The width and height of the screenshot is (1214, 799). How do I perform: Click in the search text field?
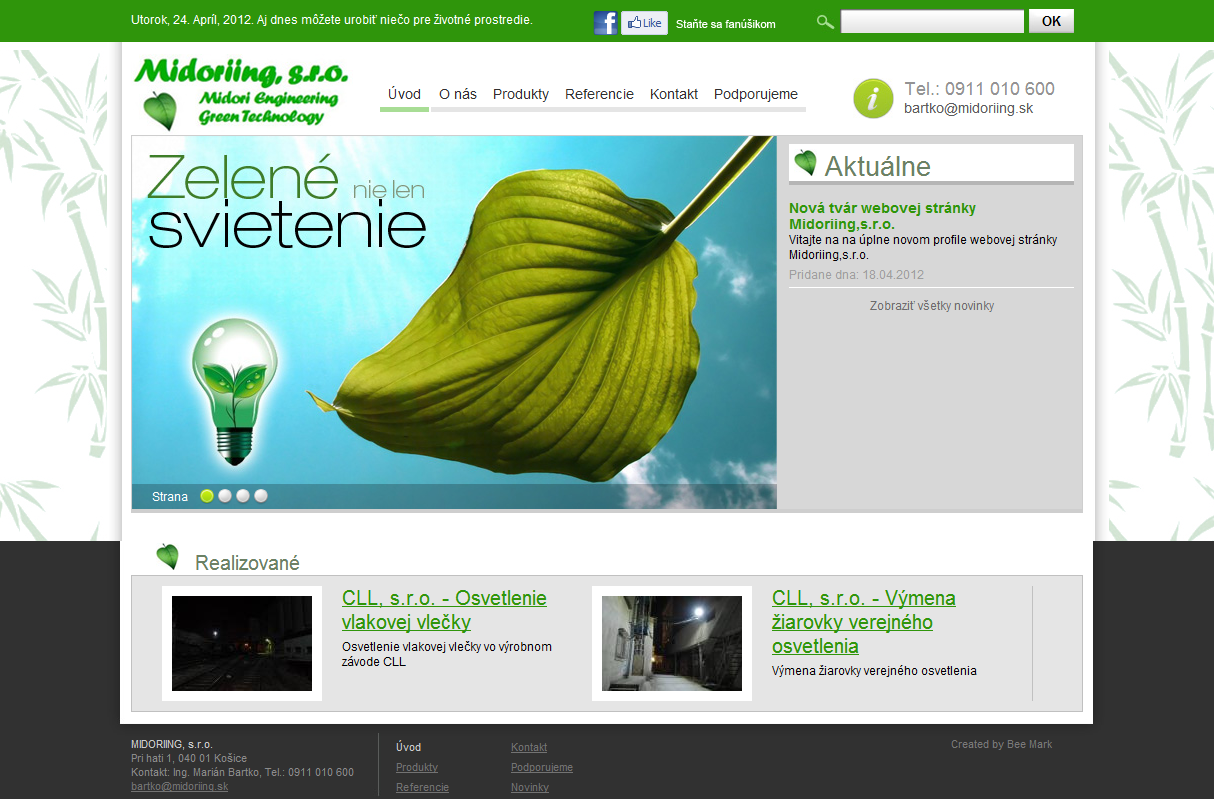click(x=931, y=22)
